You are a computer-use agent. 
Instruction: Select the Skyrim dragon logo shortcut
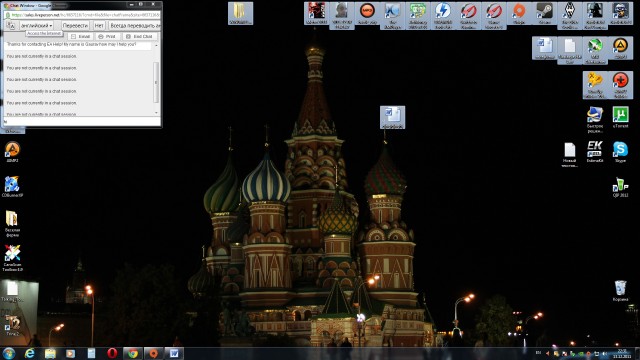coord(570,16)
